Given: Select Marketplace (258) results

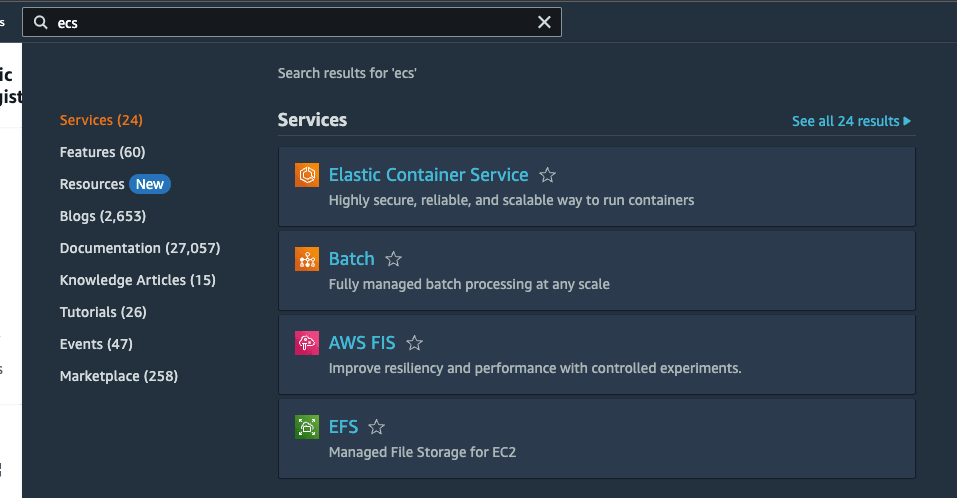Looking at the screenshot, I should [x=119, y=376].
